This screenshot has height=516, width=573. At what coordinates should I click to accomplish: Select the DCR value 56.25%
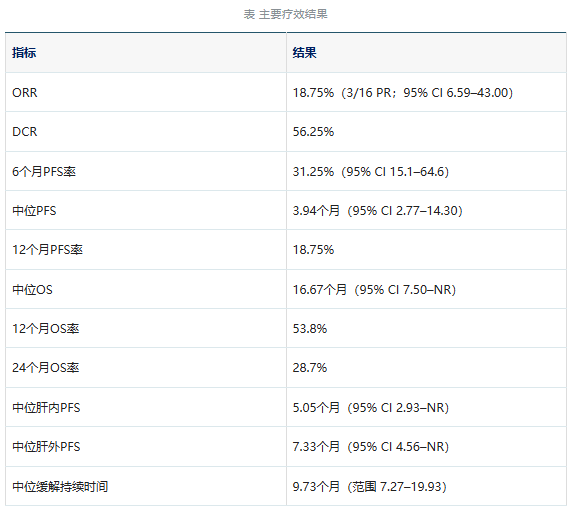click(x=313, y=132)
